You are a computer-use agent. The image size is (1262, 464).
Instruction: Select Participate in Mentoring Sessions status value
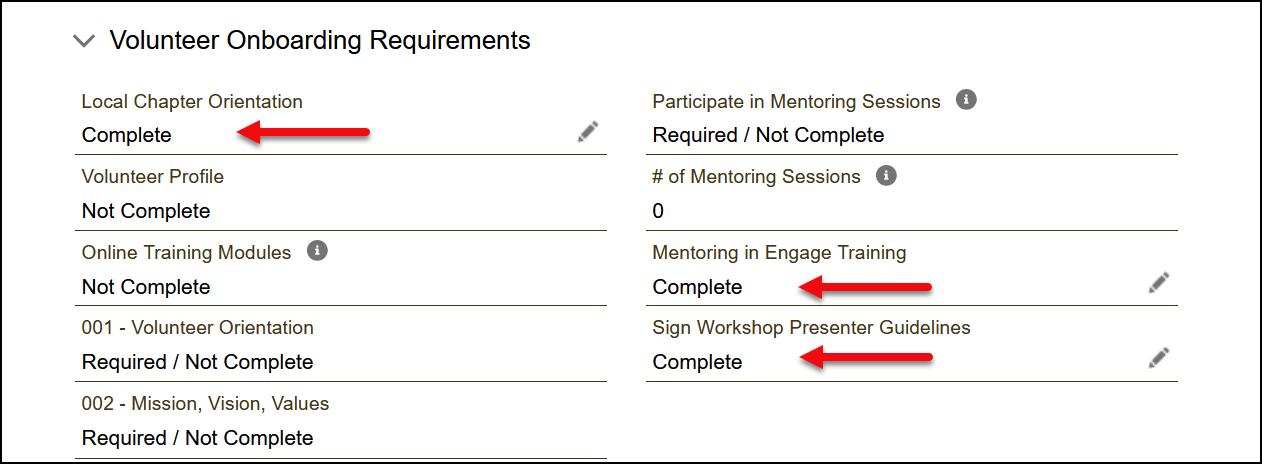point(768,135)
